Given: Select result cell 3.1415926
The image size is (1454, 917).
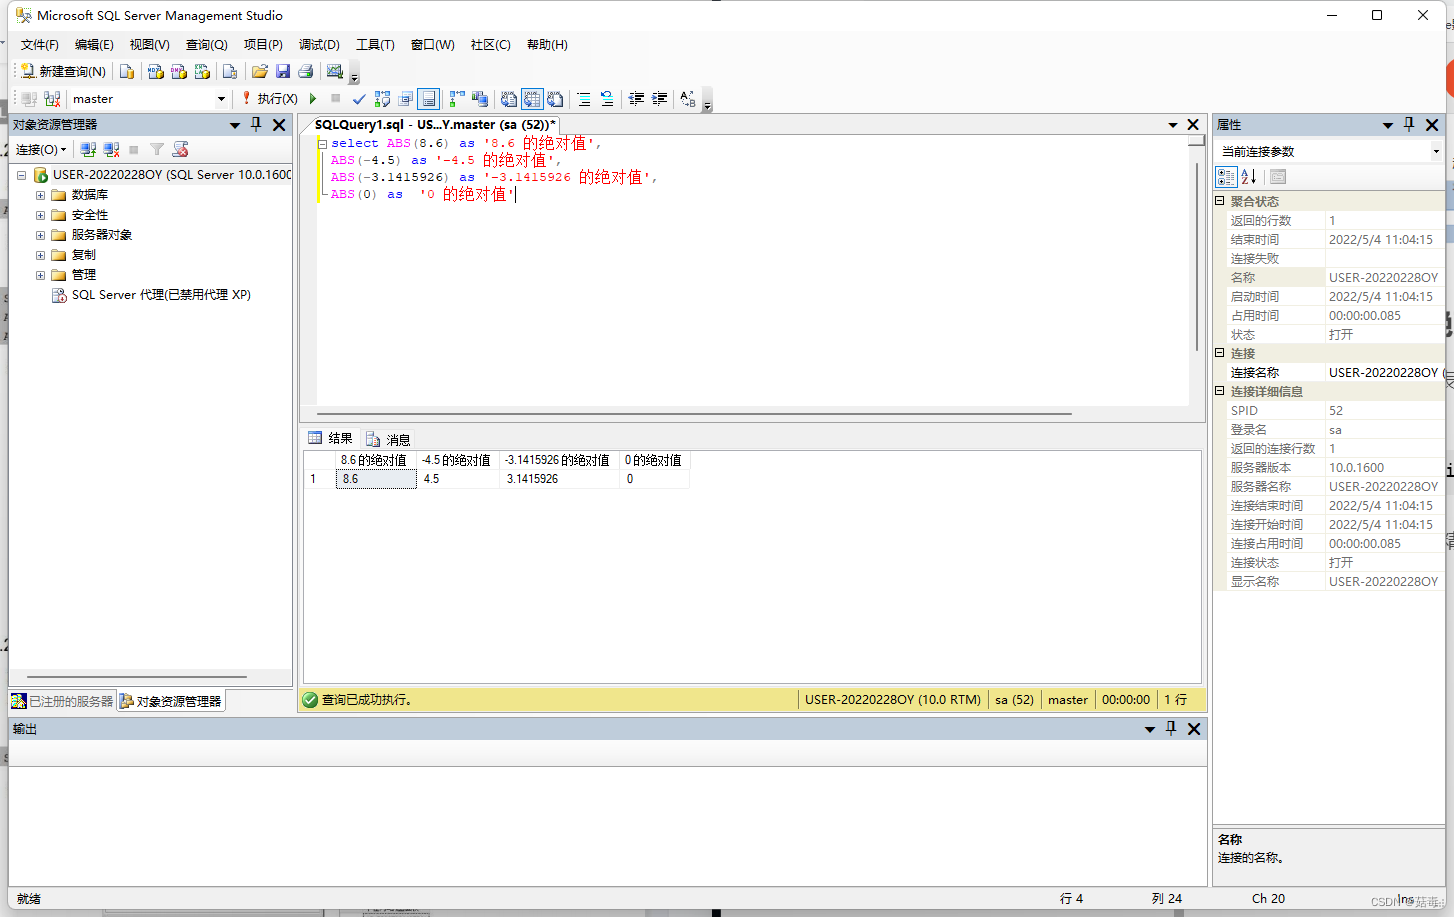Looking at the screenshot, I should pyautogui.click(x=559, y=479).
